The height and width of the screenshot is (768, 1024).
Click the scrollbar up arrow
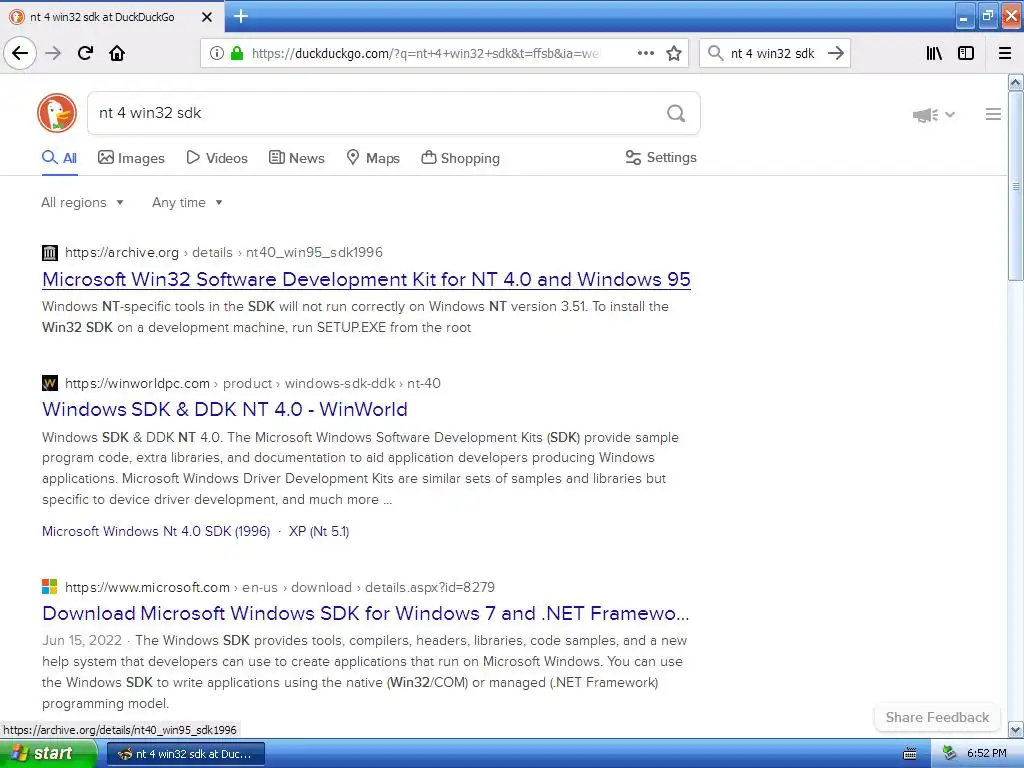point(1016,82)
